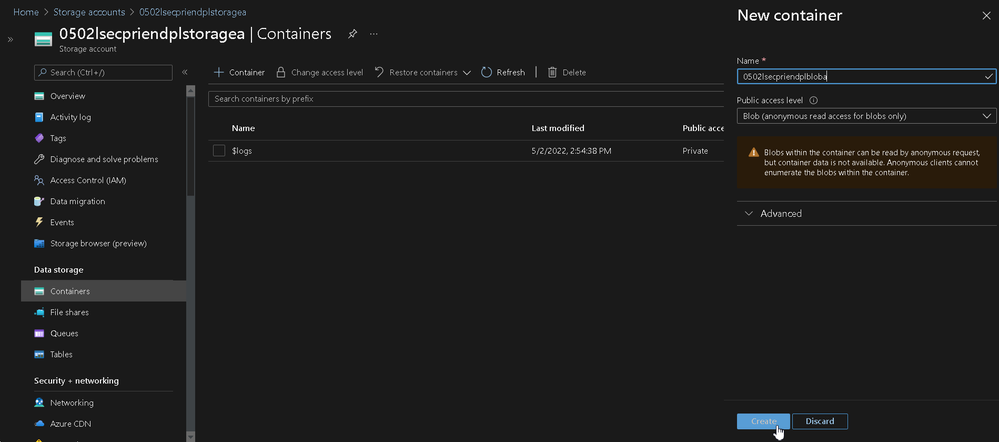
Task: Click the Data storage section heading
Action: click(x=59, y=270)
